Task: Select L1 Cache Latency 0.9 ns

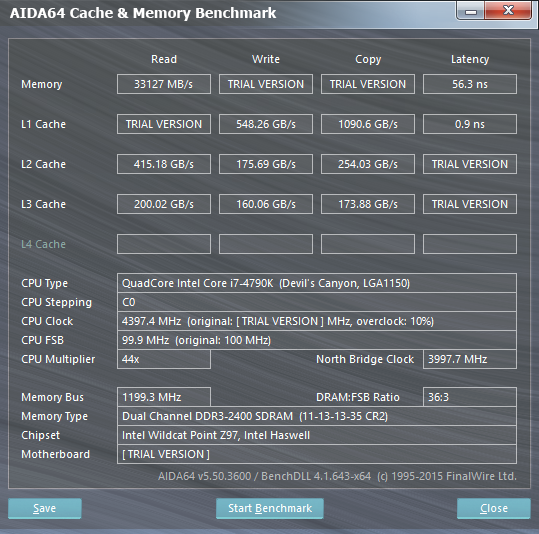Action: (470, 124)
